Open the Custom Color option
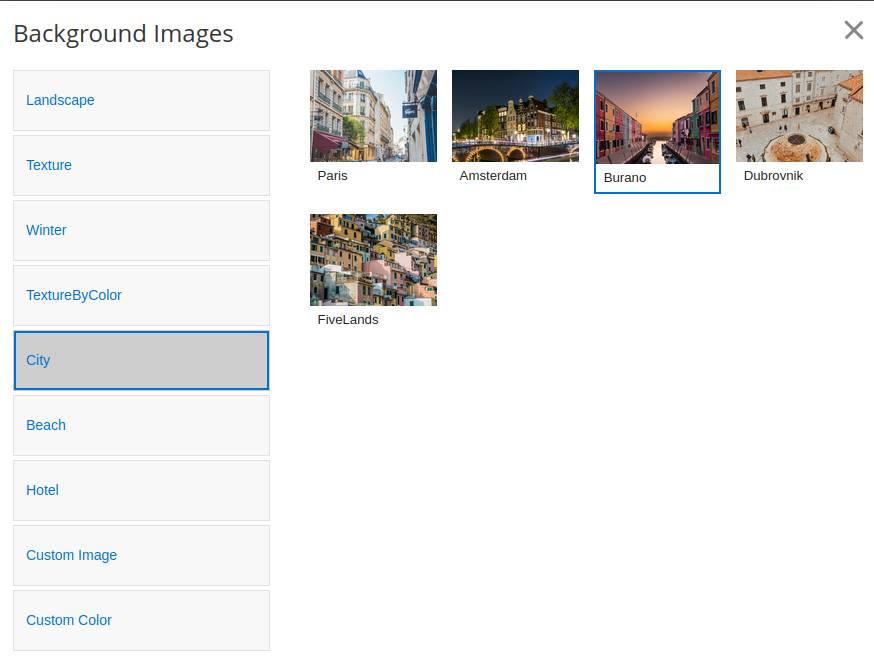This screenshot has height=665, width=874. click(x=141, y=620)
